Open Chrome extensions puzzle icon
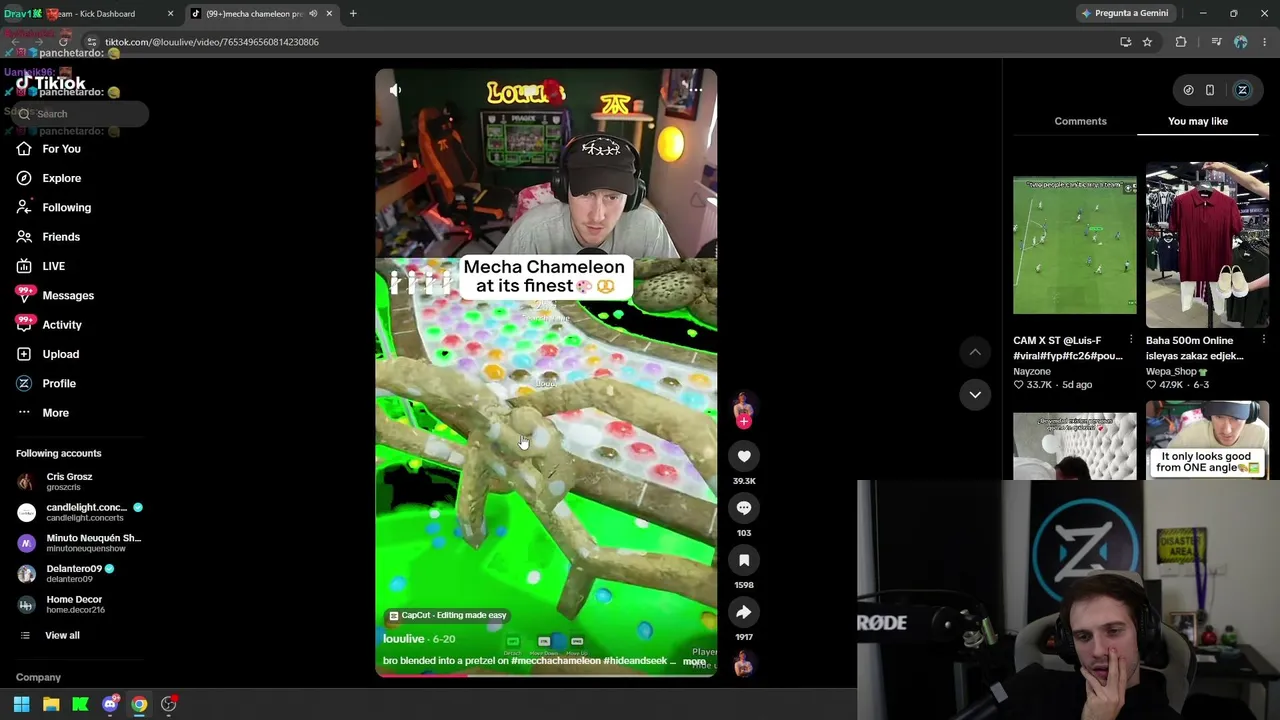 [1181, 42]
